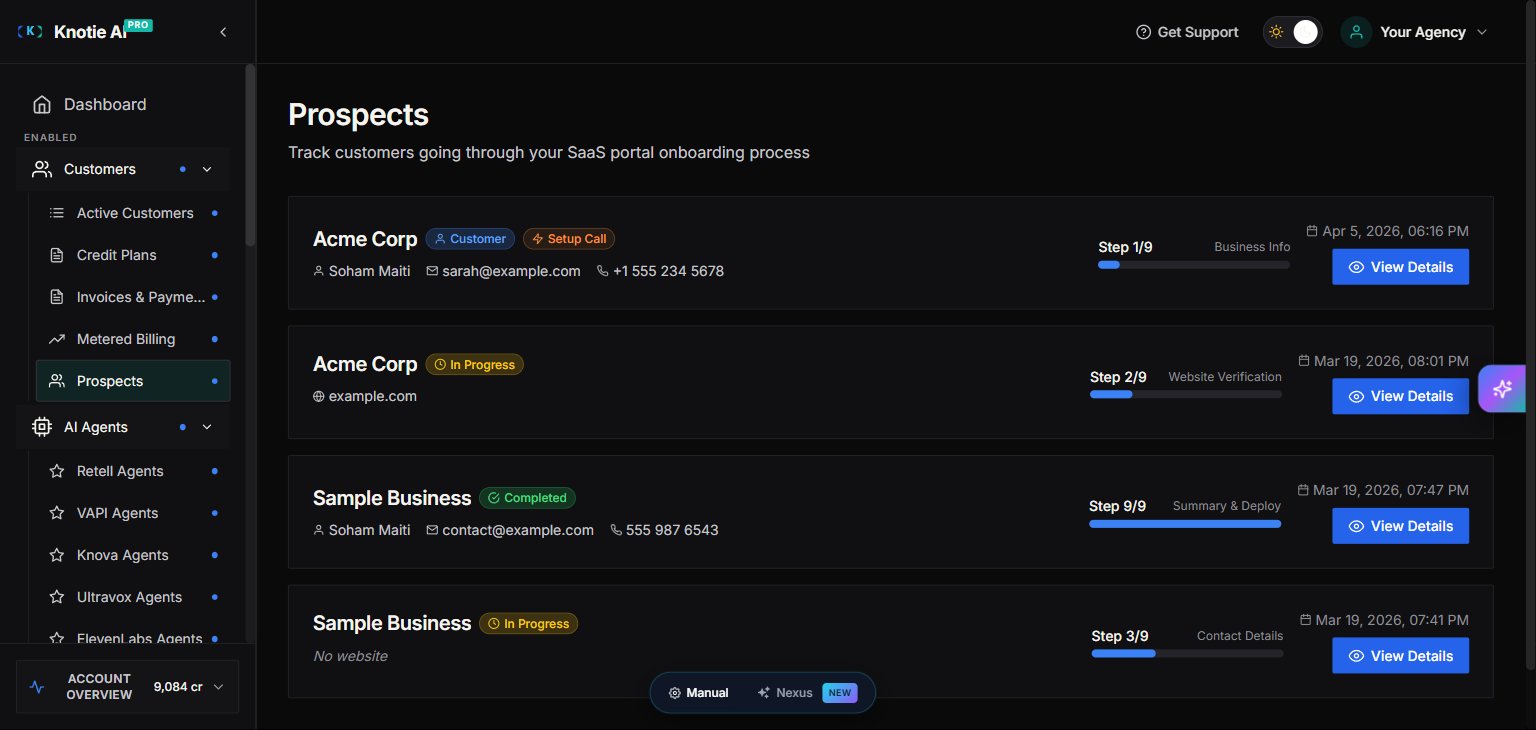View Details for Acme Corp Step 1/9

(x=1400, y=267)
